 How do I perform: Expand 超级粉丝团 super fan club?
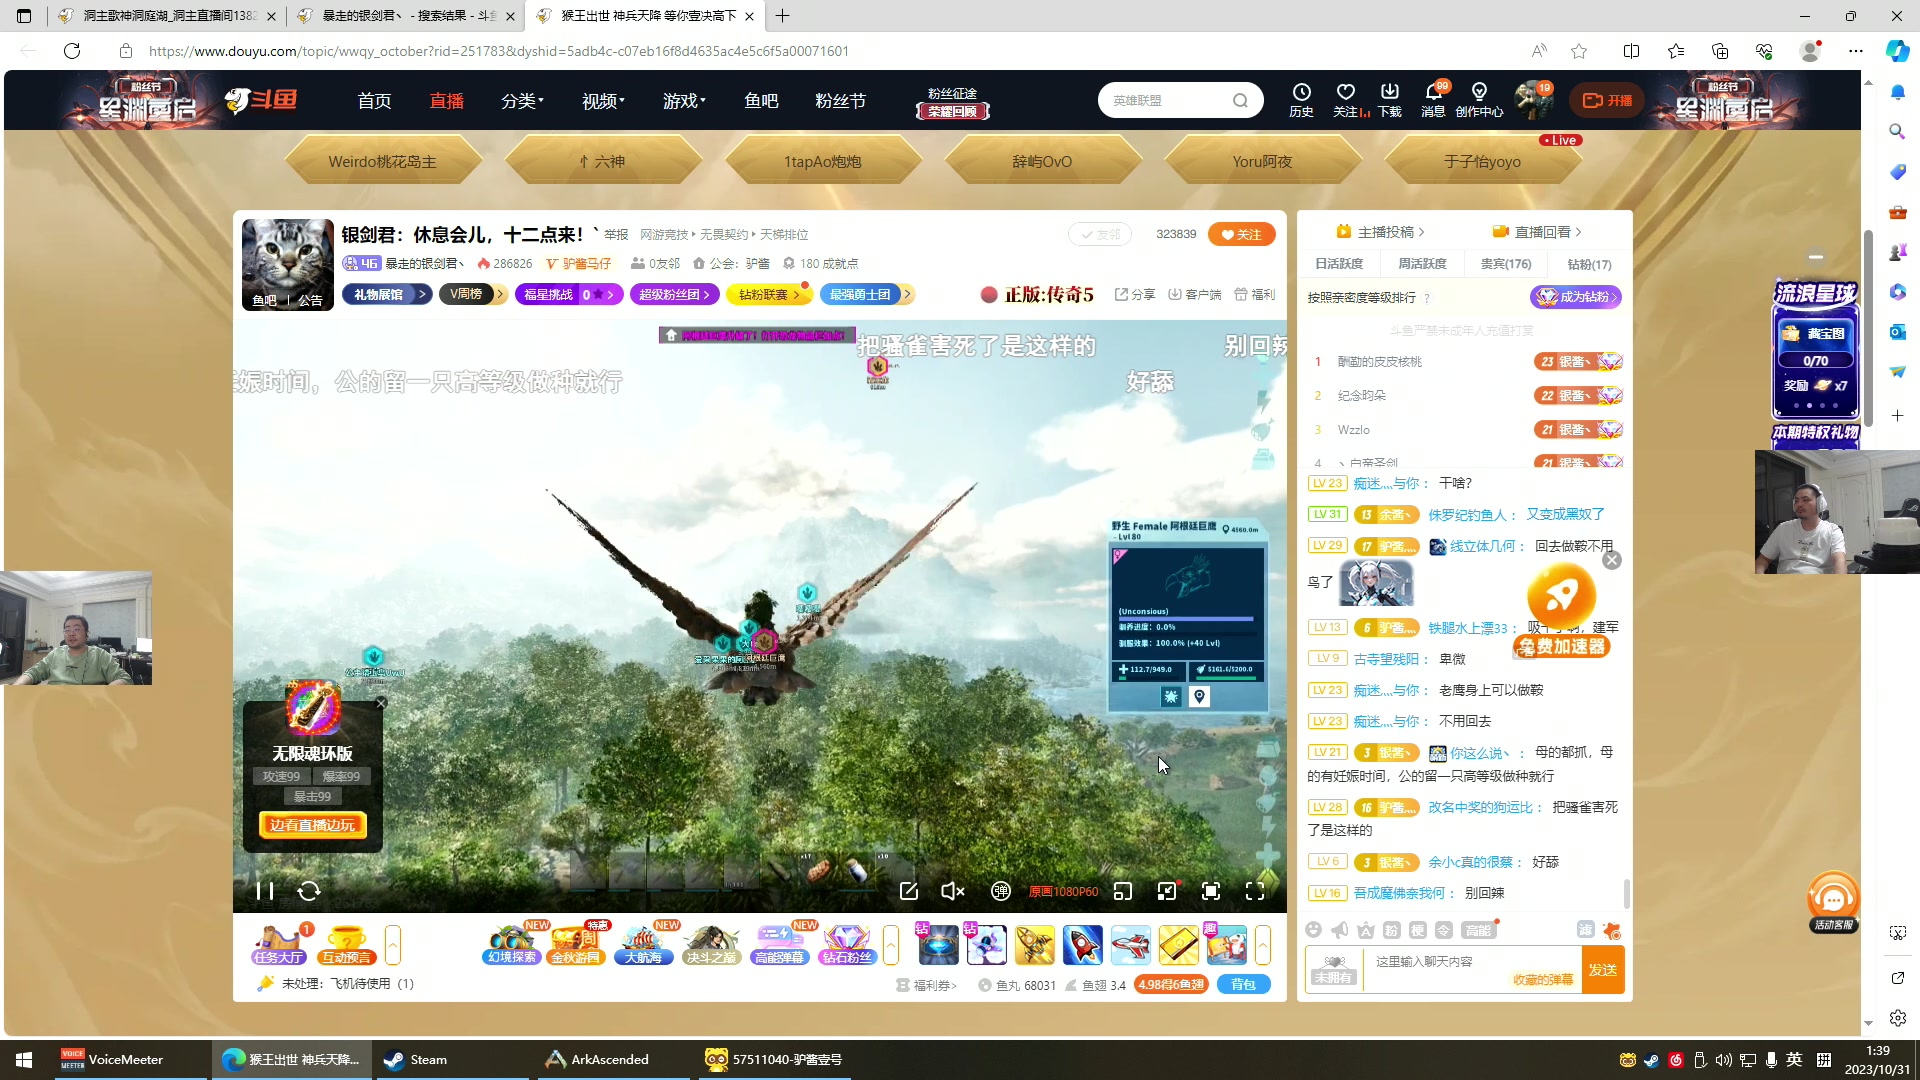675,294
